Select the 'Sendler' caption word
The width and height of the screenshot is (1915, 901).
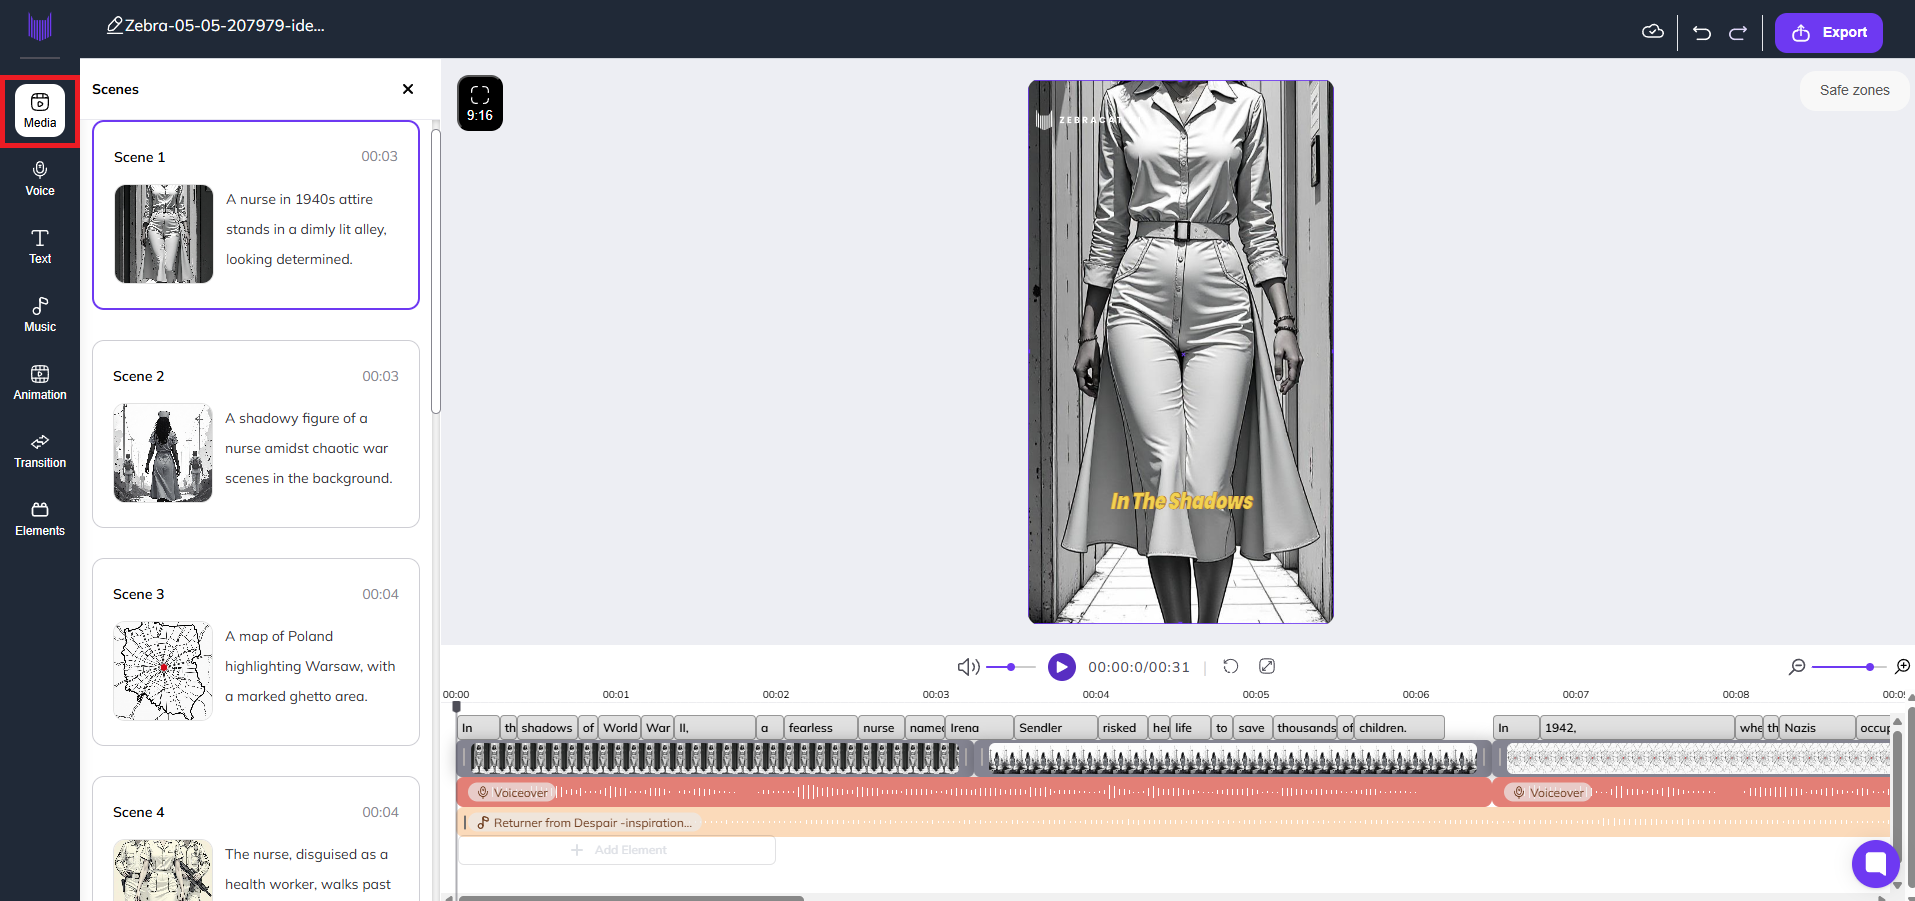(1056, 728)
